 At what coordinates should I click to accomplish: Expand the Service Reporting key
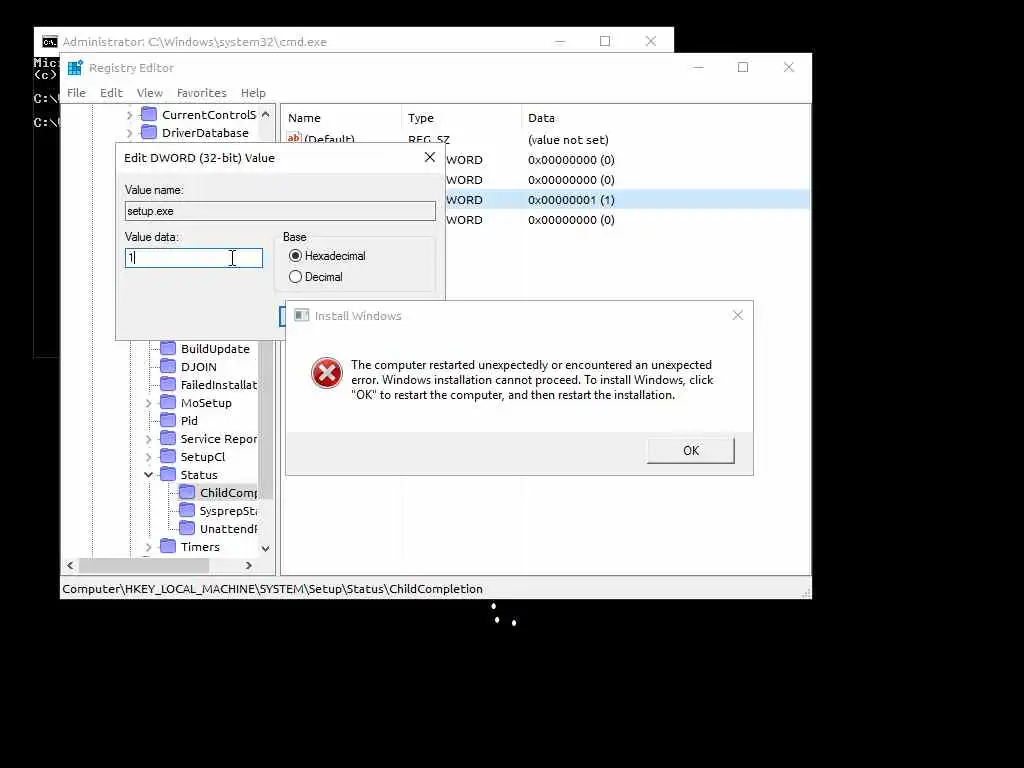pos(148,439)
